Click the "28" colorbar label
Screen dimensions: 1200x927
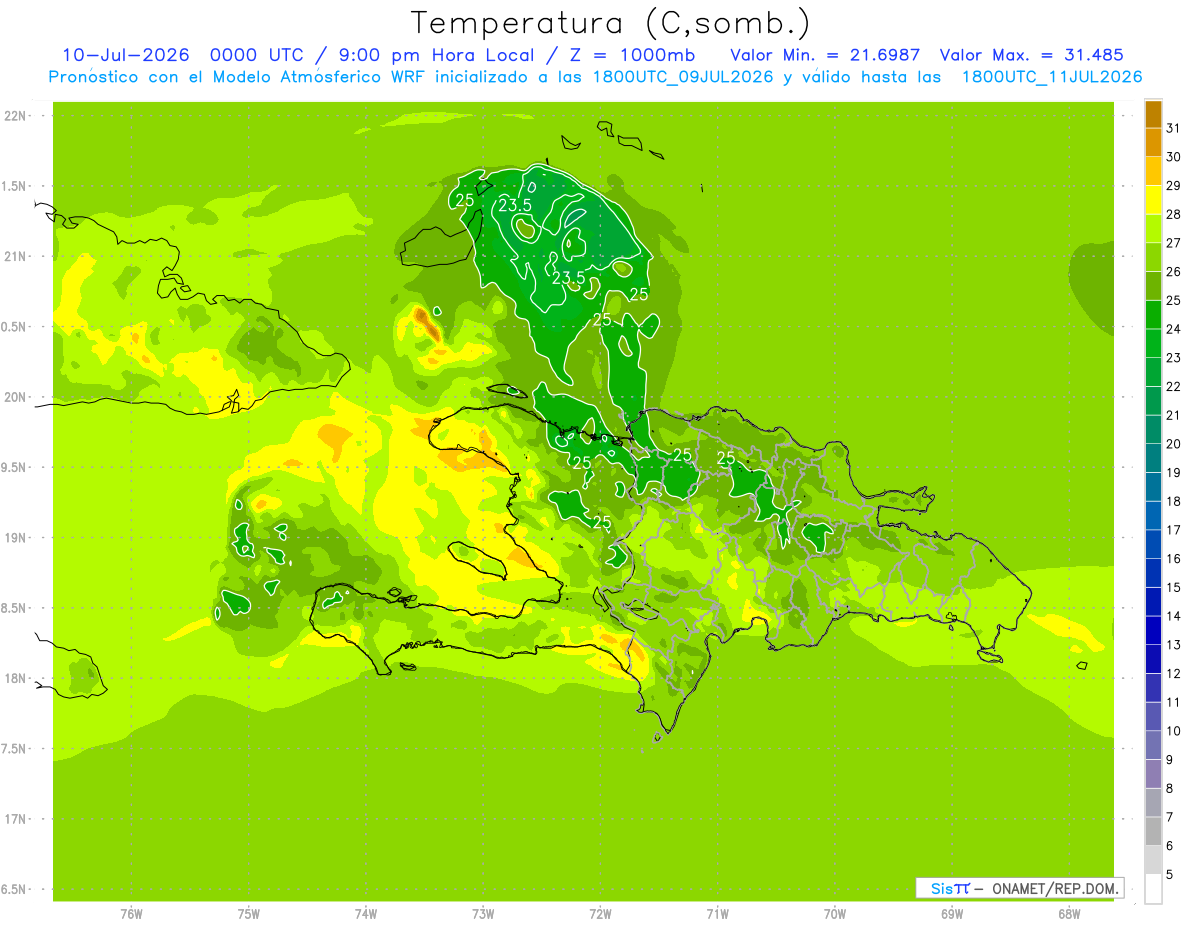pyautogui.click(x=1173, y=214)
